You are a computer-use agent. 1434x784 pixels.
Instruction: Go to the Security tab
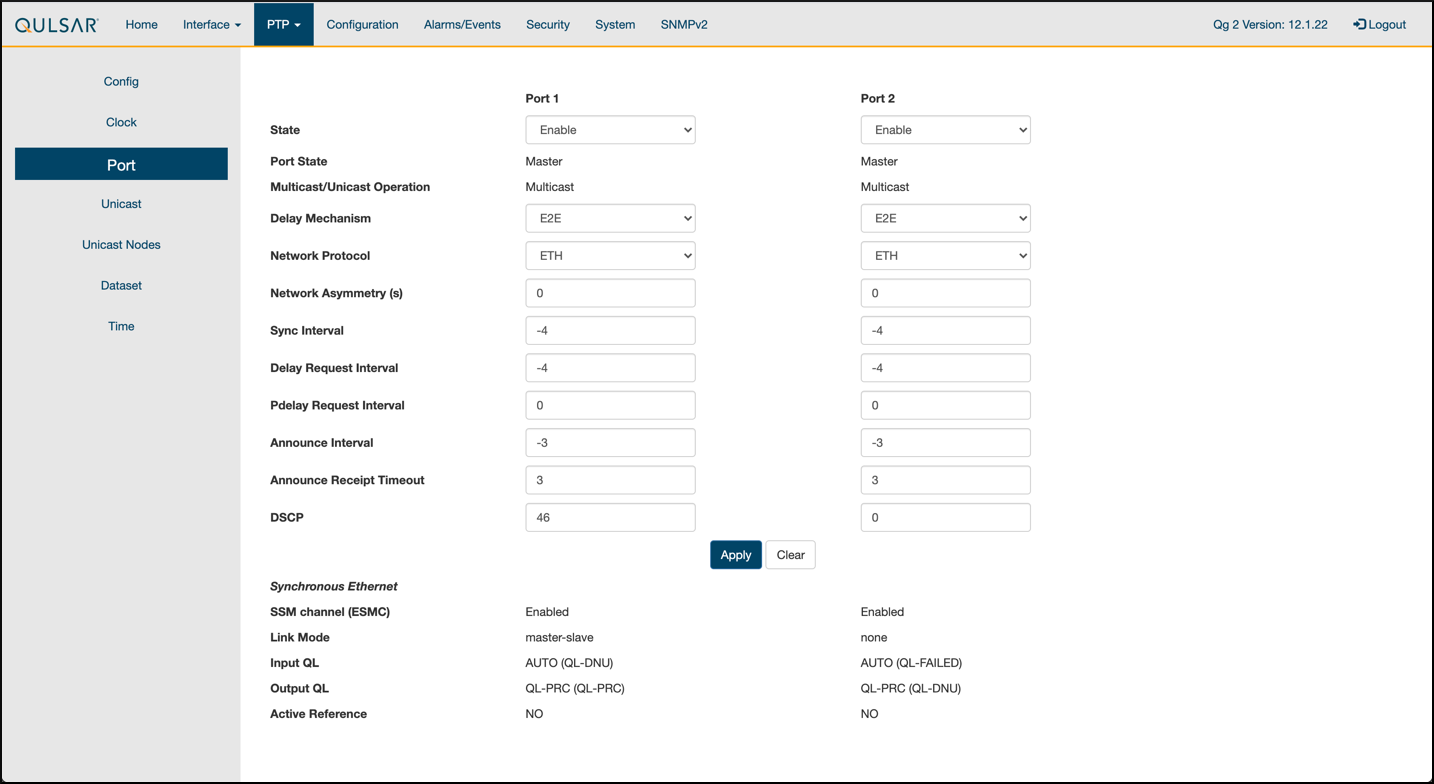tap(547, 25)
